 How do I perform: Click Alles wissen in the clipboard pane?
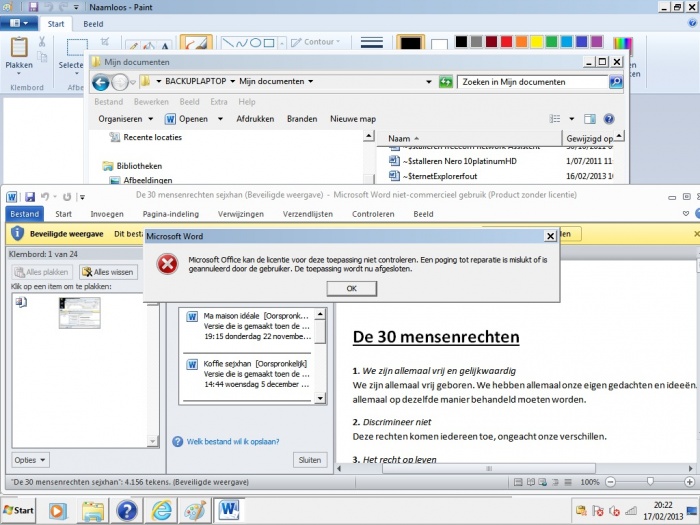coord(108,272)
